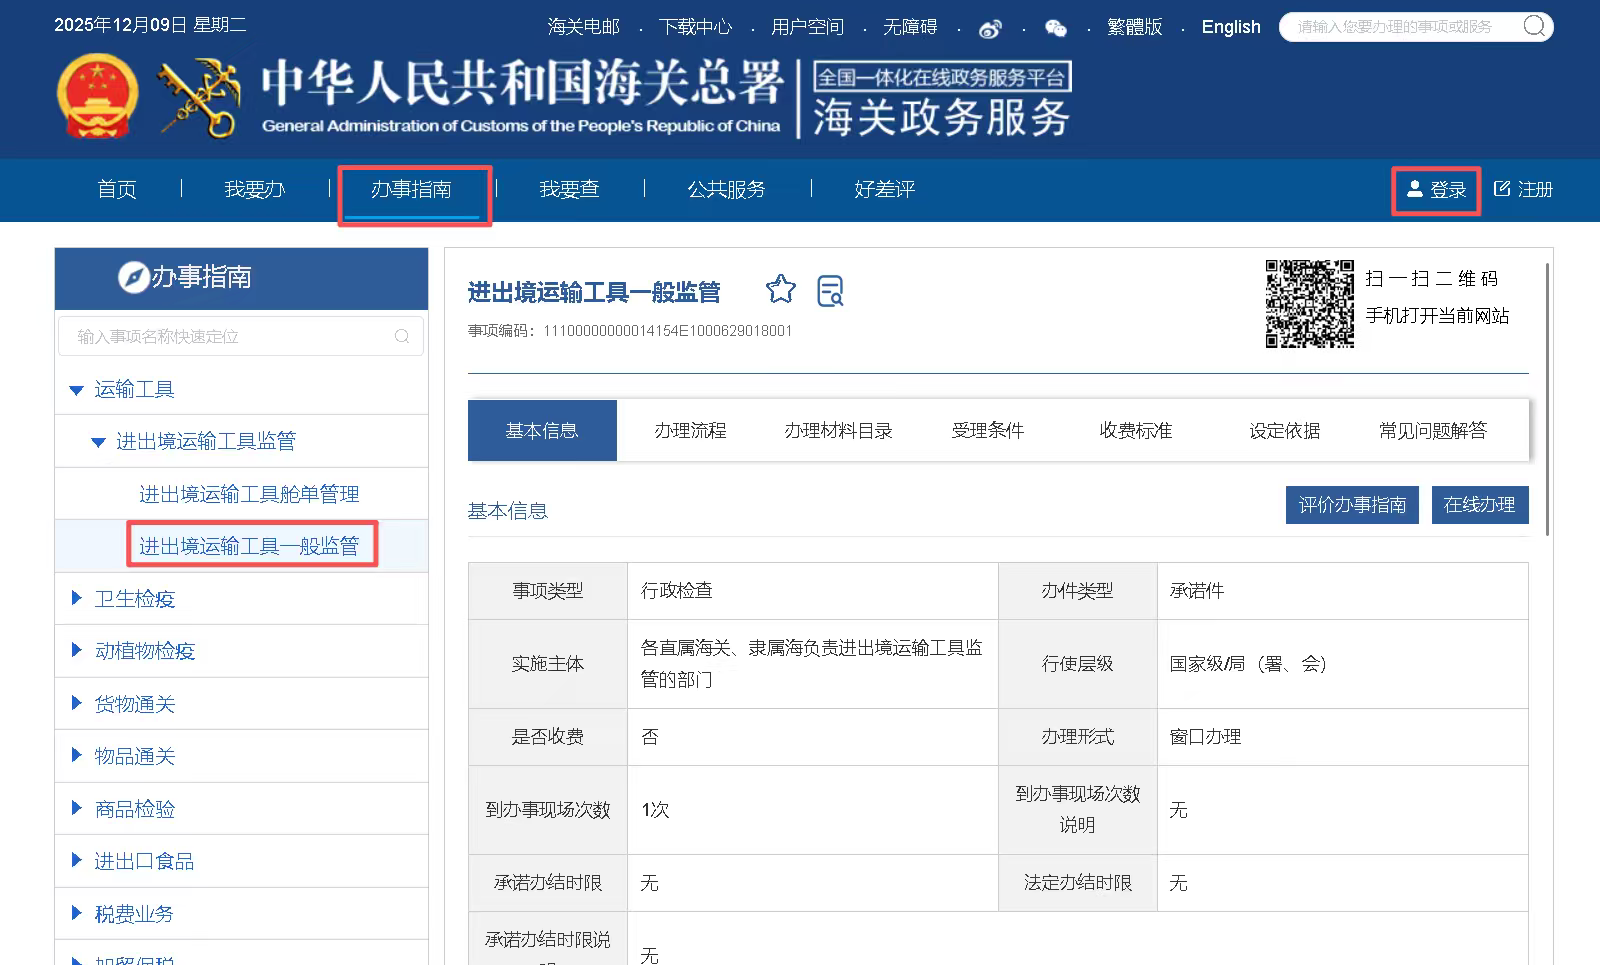Click the magnifier icon in top search box

pyautogui.click(x=1534, y=26)
